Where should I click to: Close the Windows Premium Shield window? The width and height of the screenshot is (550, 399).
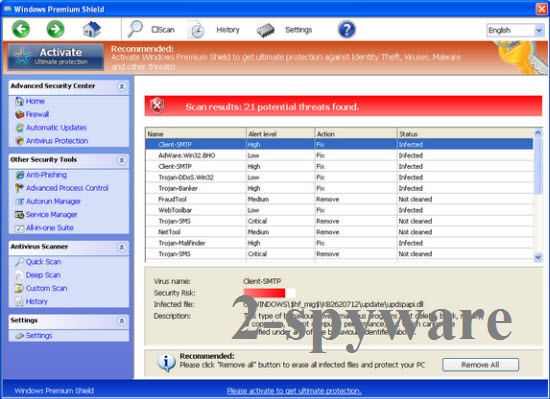tap(542, 9)
